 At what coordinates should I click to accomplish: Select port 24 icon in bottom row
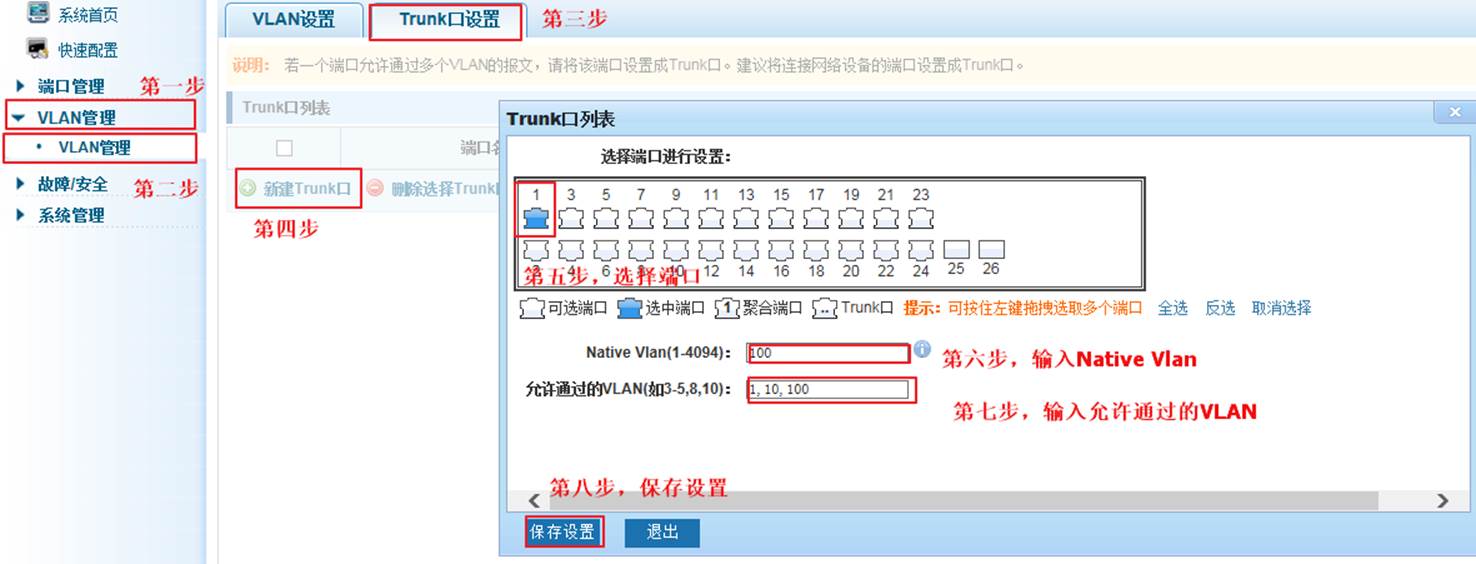coord(921,249)
